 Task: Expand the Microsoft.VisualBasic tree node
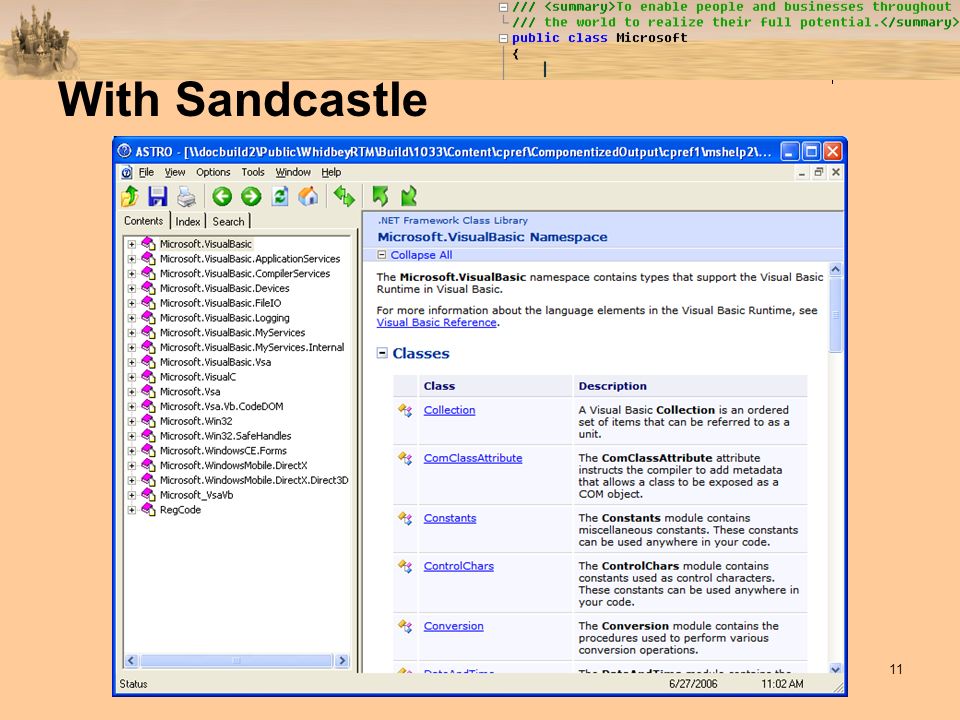tap(132, 244)
